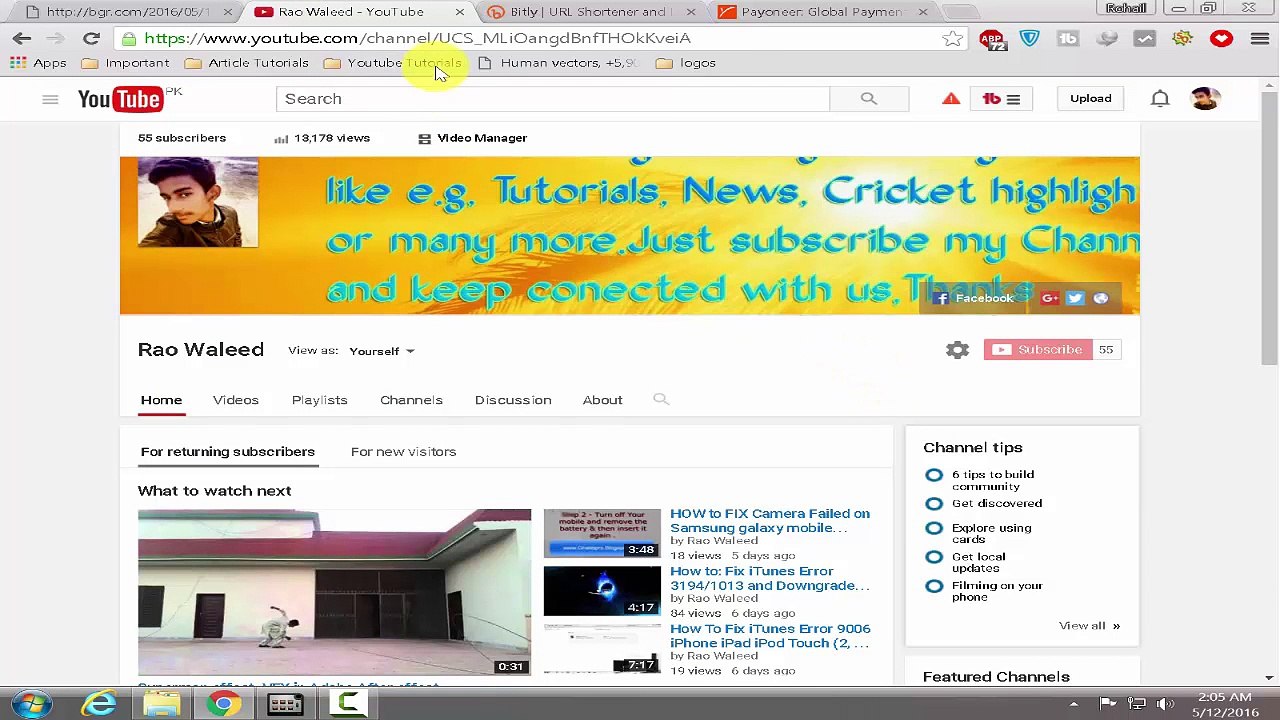Click the Upload button
The height and width of the screenshot is (720, 1280).
click(1090, 99)
